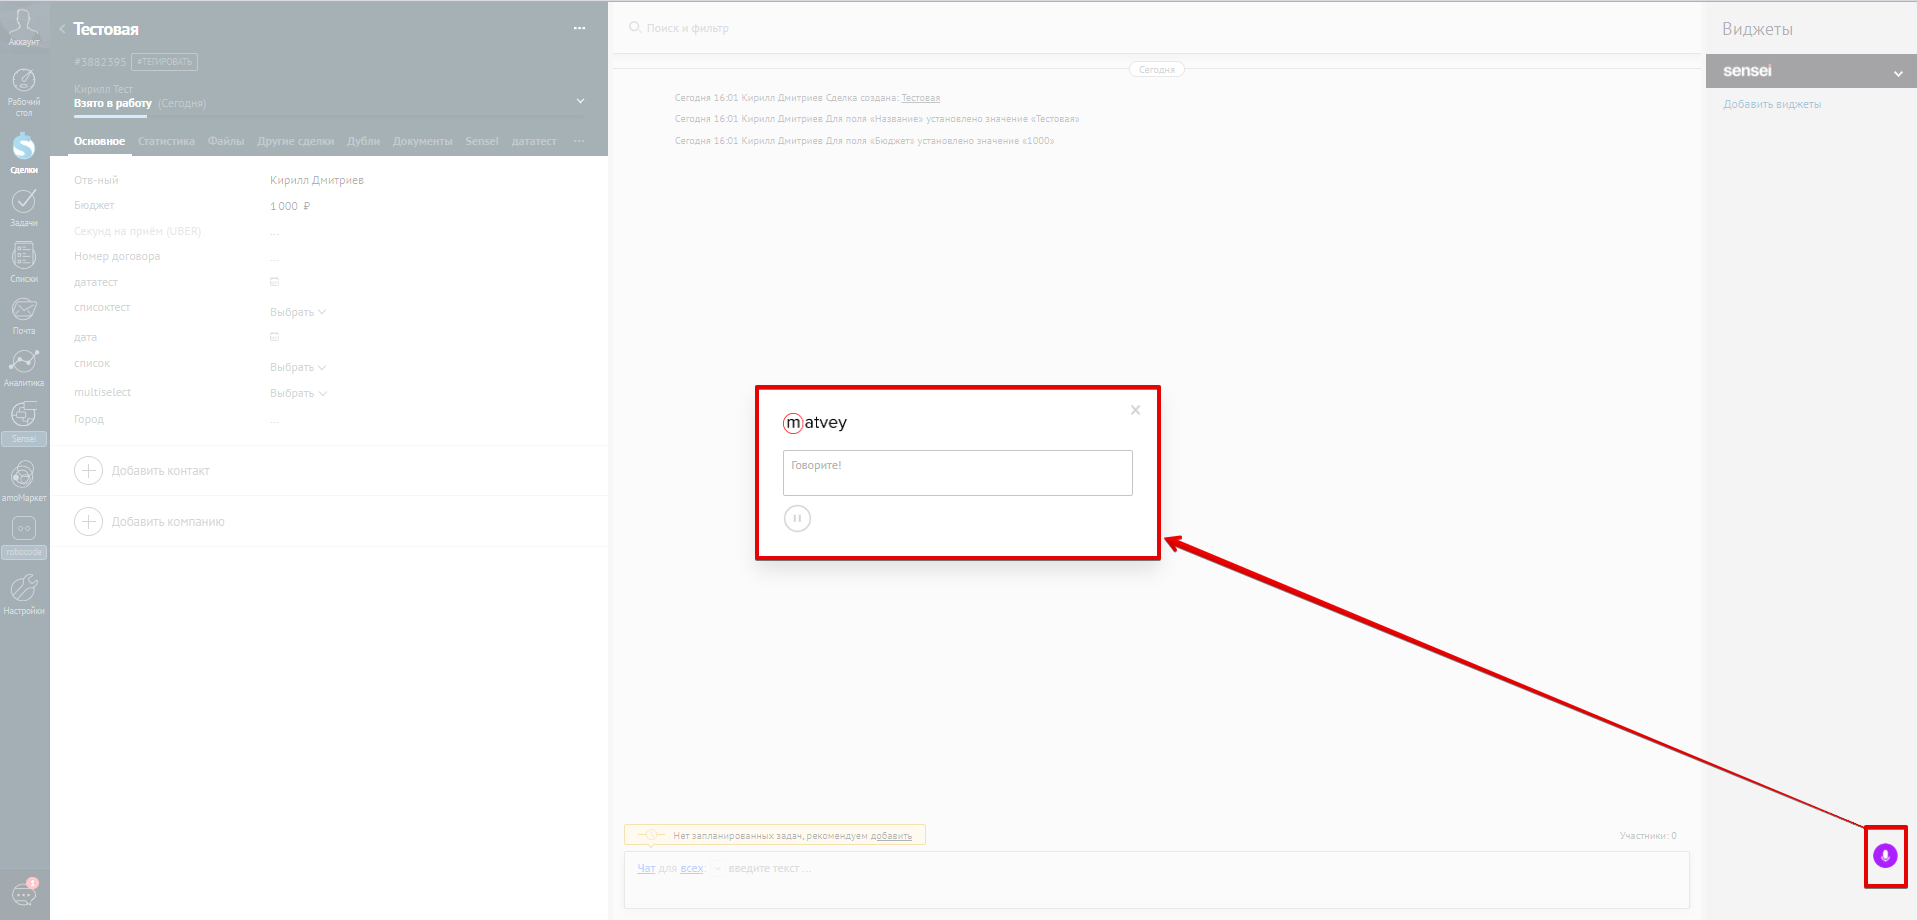Expand the sensei widget panel
Screen dimensions: 1917x920
(x=1898, y=73)
